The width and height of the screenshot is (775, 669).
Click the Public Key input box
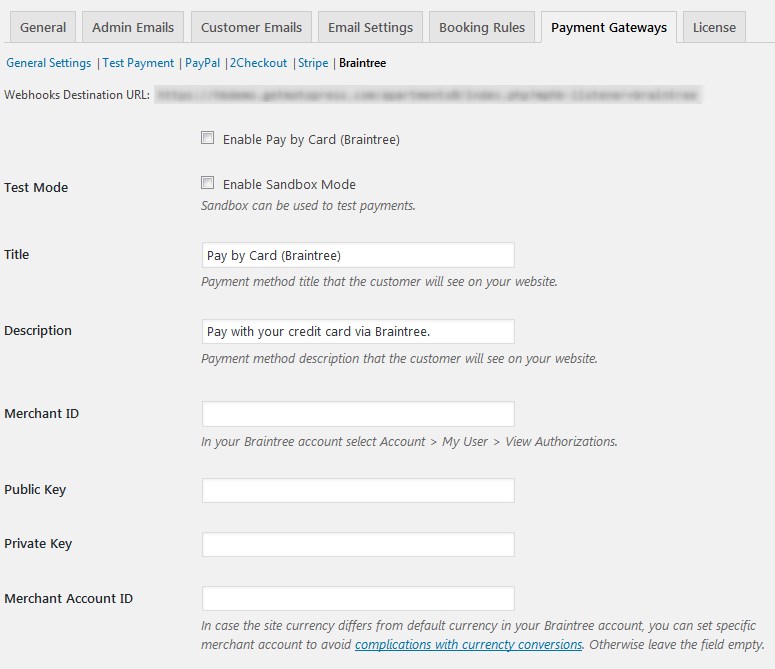coord(358,490)
